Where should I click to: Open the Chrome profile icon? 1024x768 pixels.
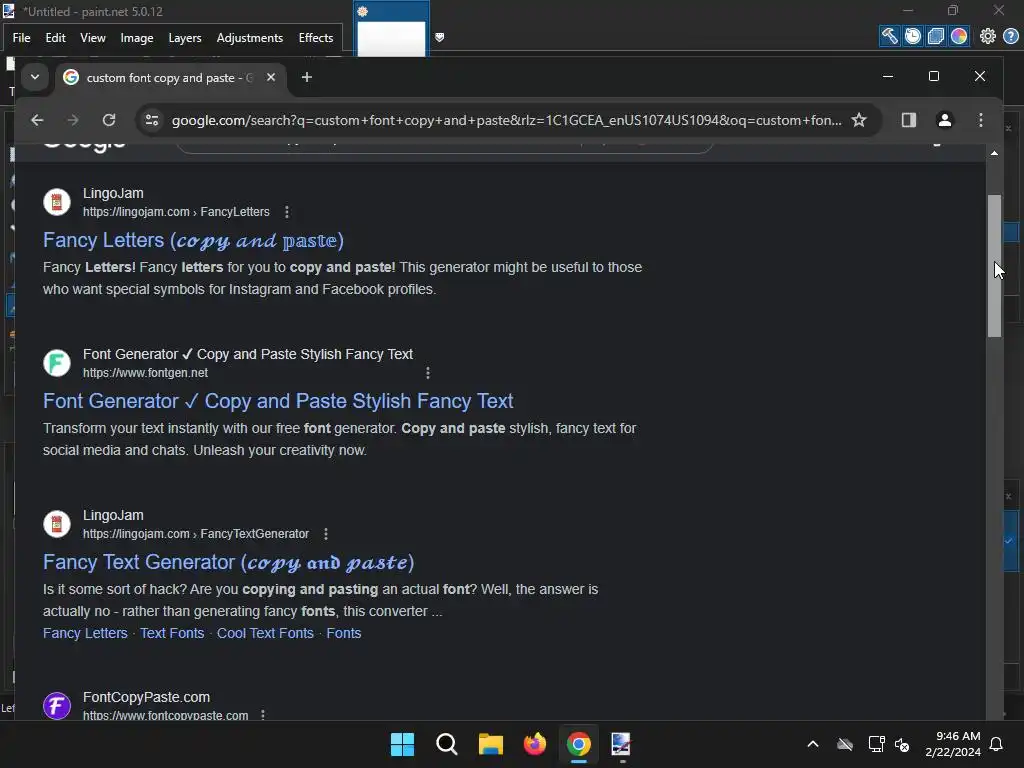click(x=944, y=120)
